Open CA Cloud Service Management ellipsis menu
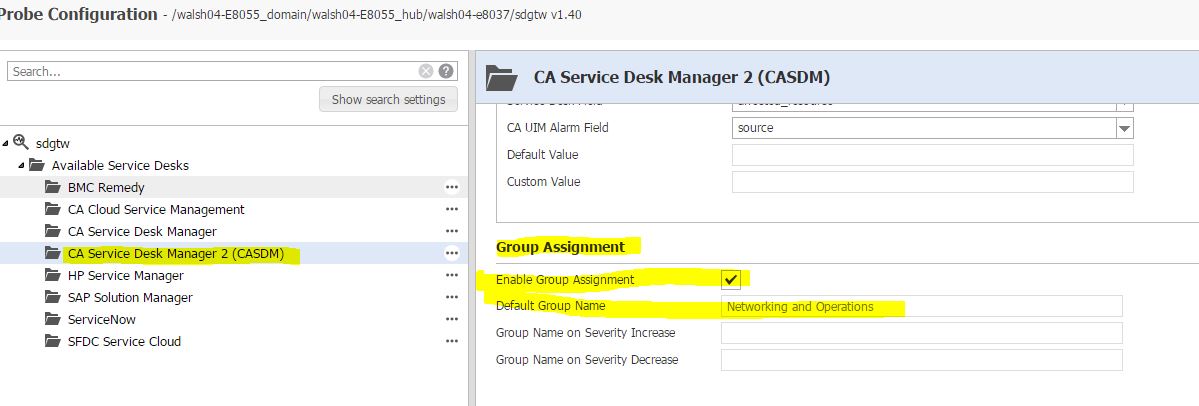Image resolution: width=1199 pixels, height=406 pixels. [x=452, y=209]
